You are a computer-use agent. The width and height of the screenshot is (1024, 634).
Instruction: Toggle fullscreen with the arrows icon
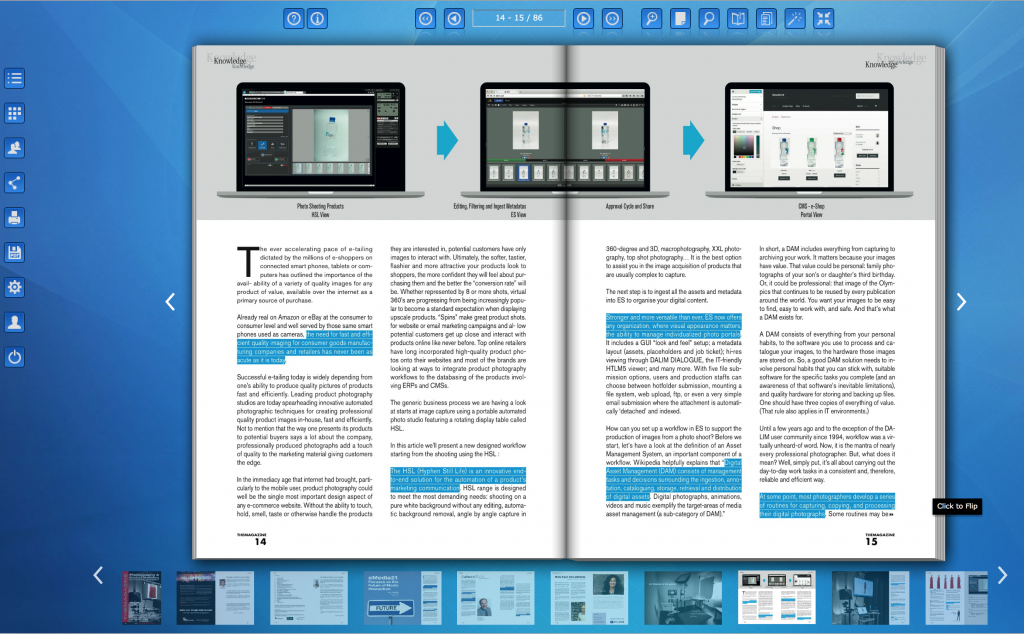click(824, 18)
